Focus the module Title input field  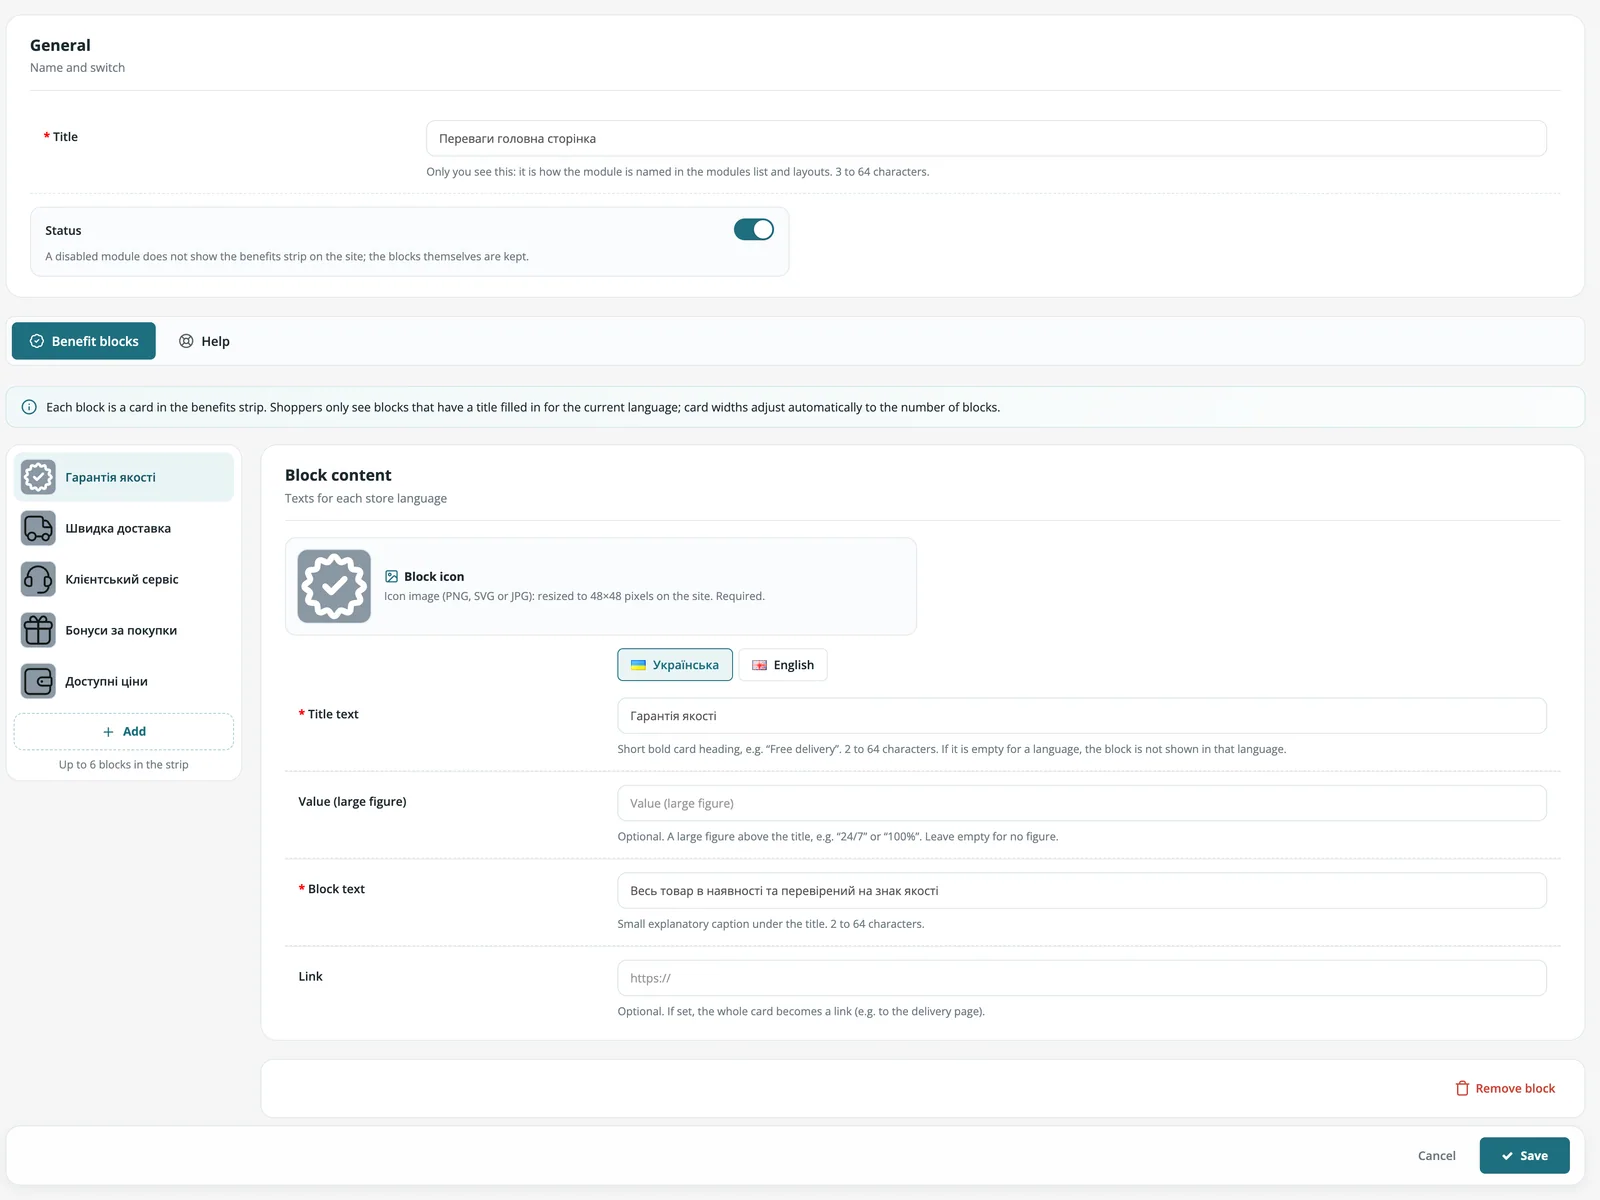[x=986, y=138]
